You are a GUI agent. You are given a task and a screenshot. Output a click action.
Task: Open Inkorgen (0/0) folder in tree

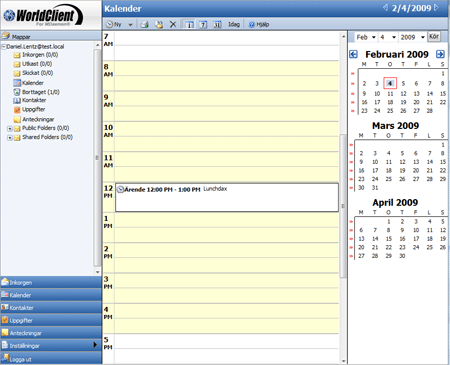point(36,55)
